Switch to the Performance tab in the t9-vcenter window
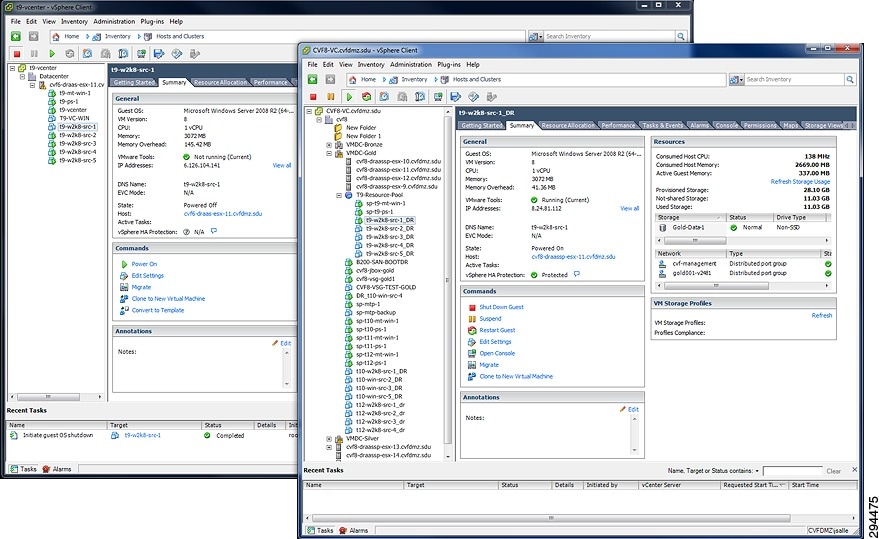 tap(270, 82)
